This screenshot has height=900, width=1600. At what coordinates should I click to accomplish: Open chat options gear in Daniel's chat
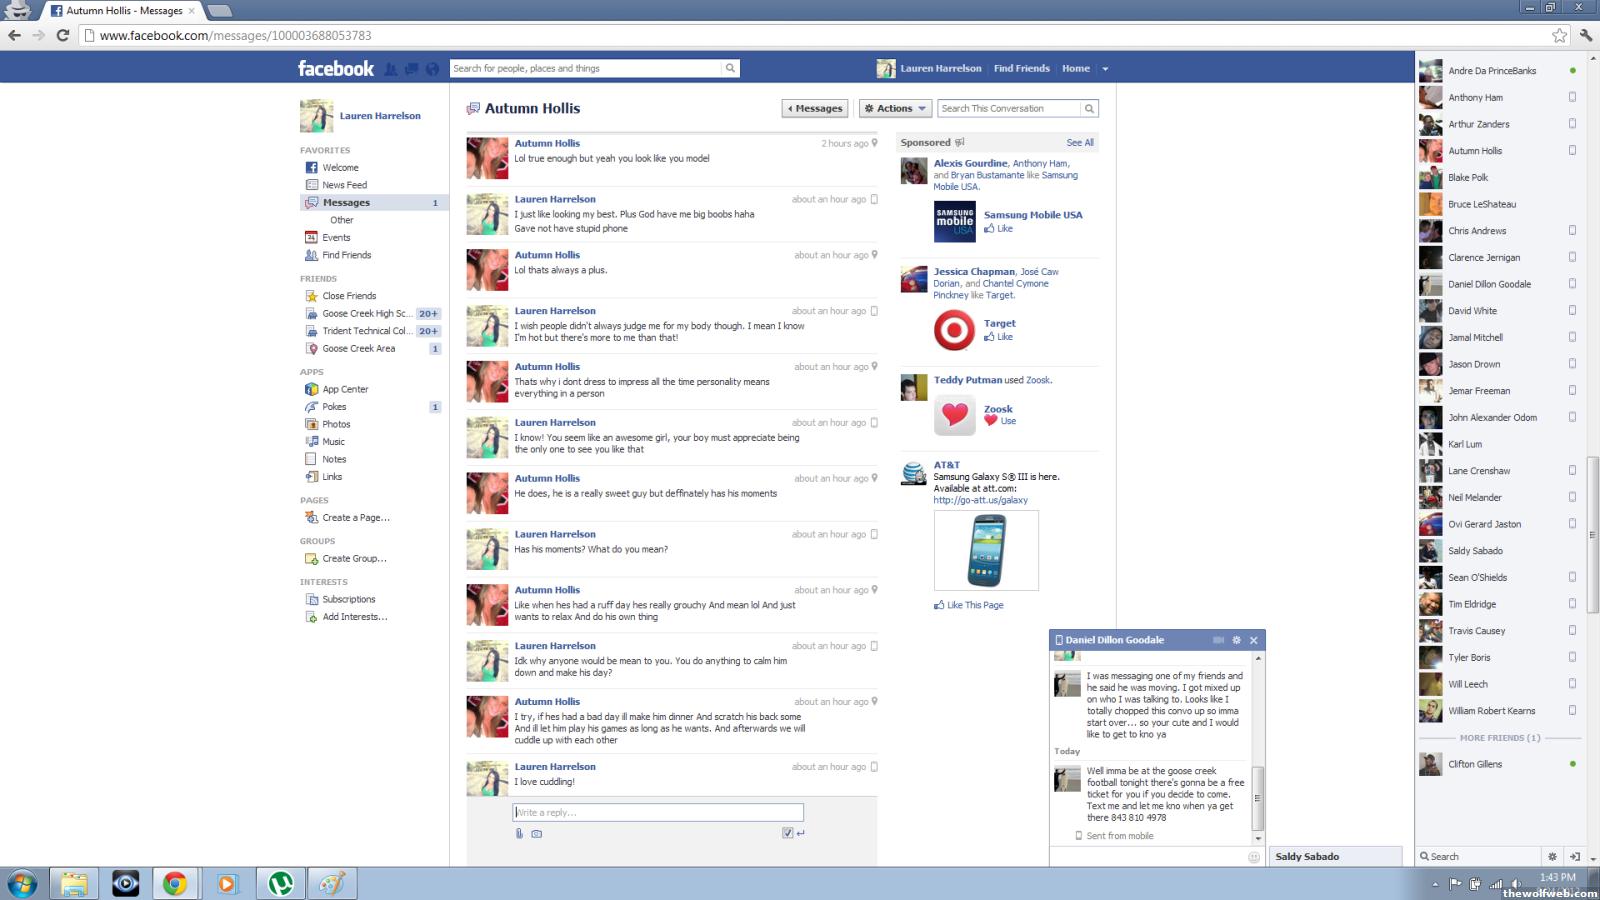click(1236, 640)
